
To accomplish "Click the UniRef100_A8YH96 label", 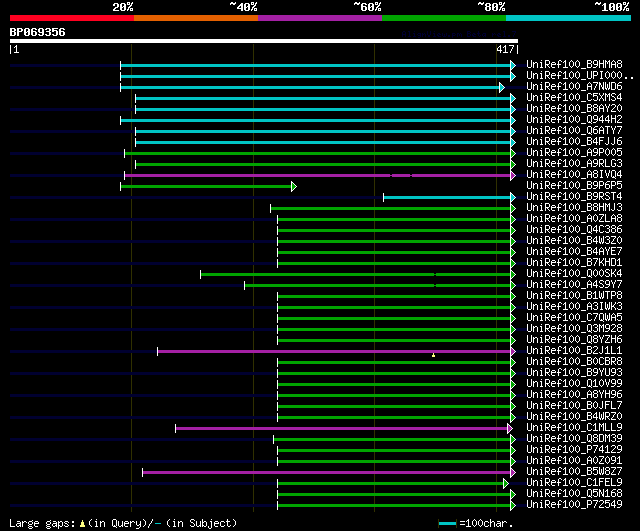I will (574, 395).
